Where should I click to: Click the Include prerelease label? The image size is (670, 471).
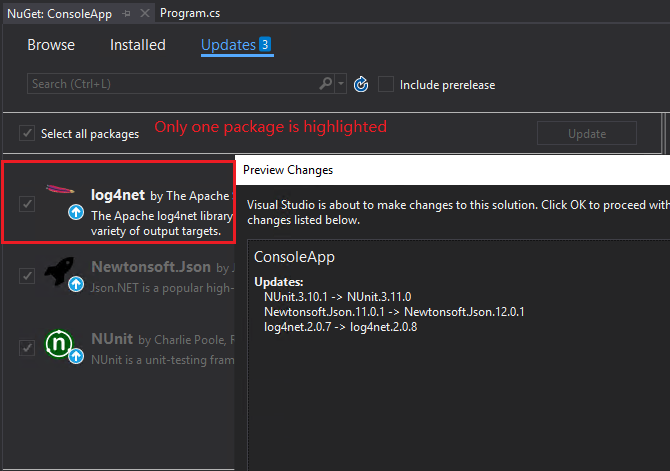click(447, 85)
